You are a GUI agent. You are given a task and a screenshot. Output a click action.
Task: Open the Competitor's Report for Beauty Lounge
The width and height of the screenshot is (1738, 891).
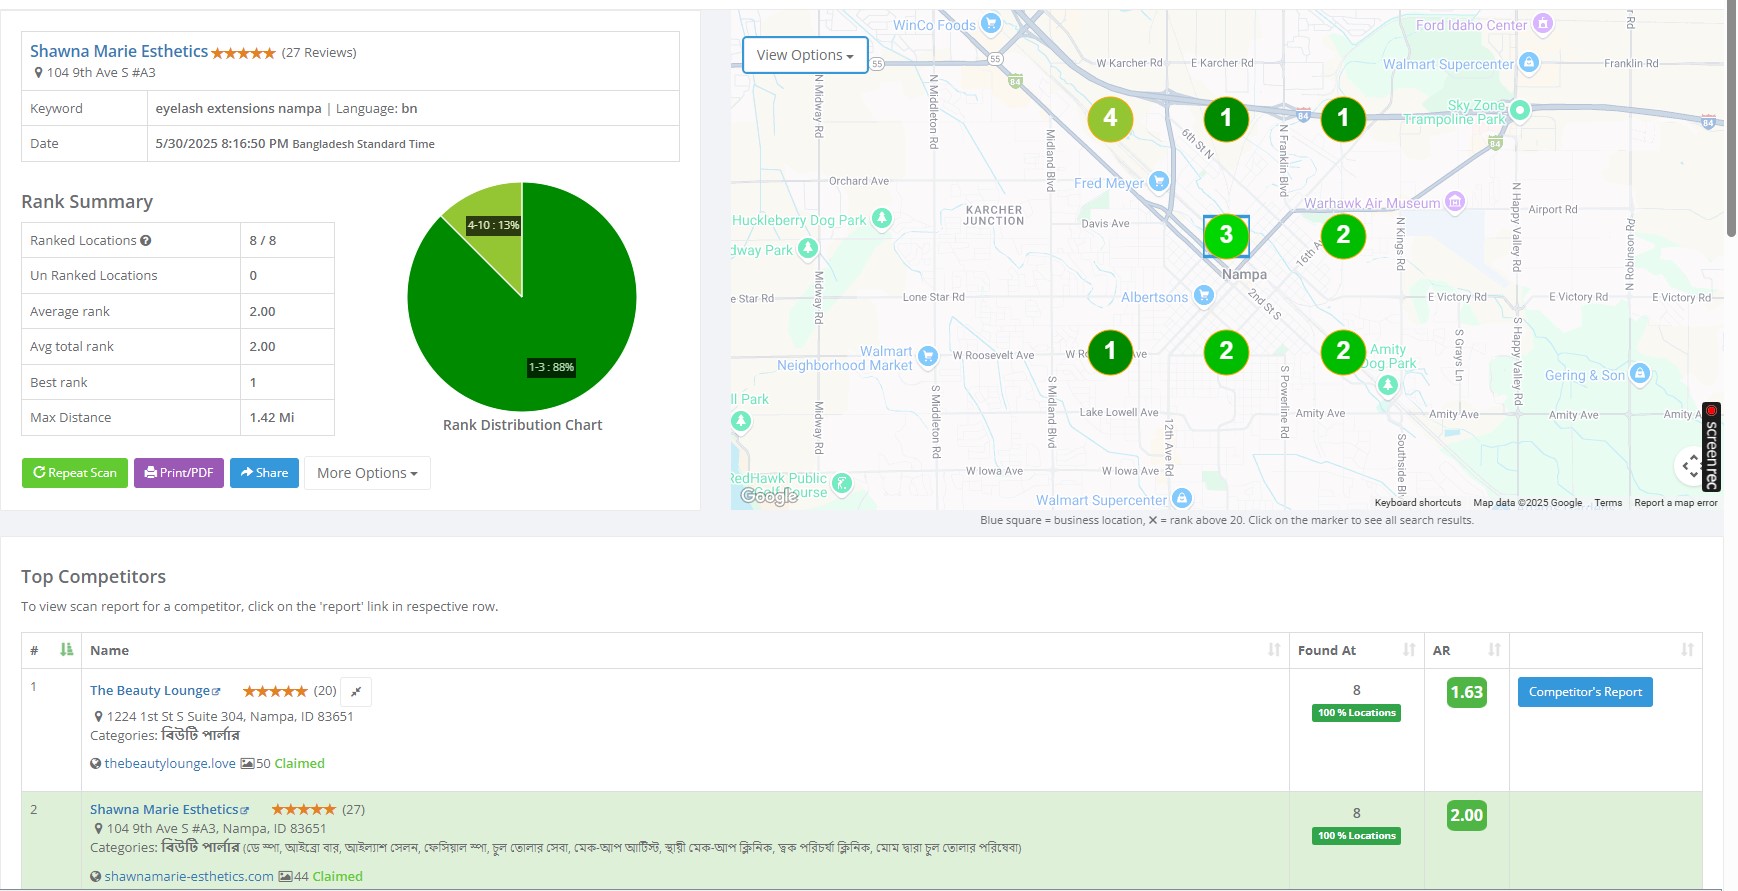coord(1585,692)
